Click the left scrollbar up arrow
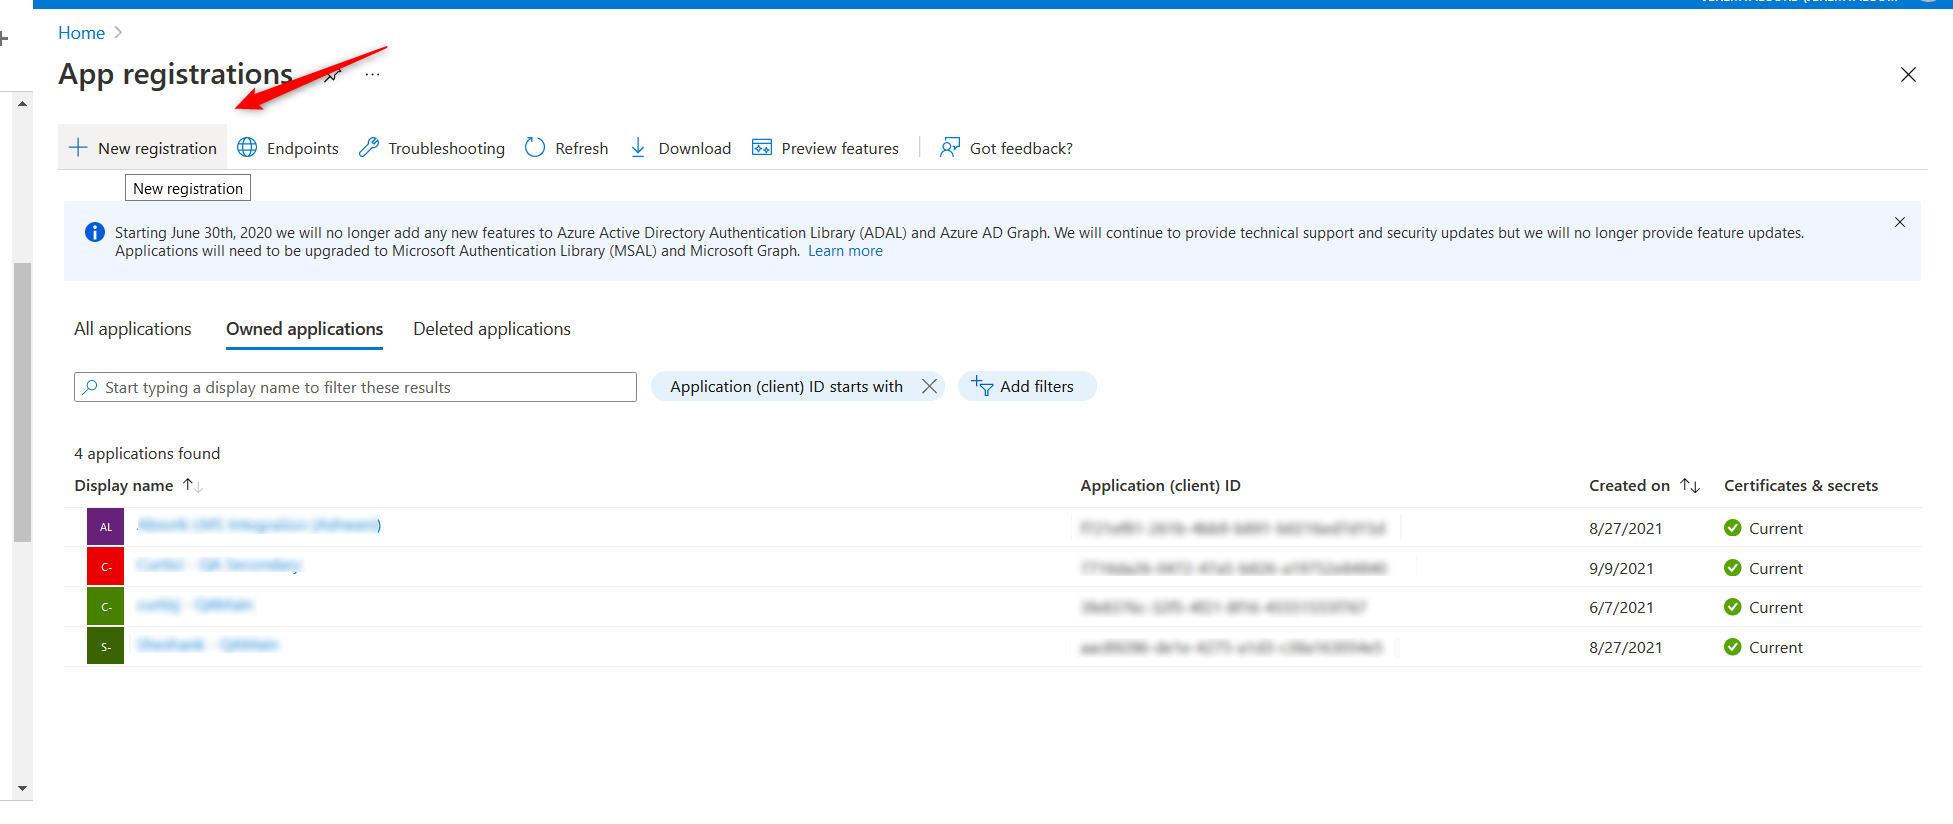The height and width of the screenshot is (824, 1953). [x=22, y=103]
